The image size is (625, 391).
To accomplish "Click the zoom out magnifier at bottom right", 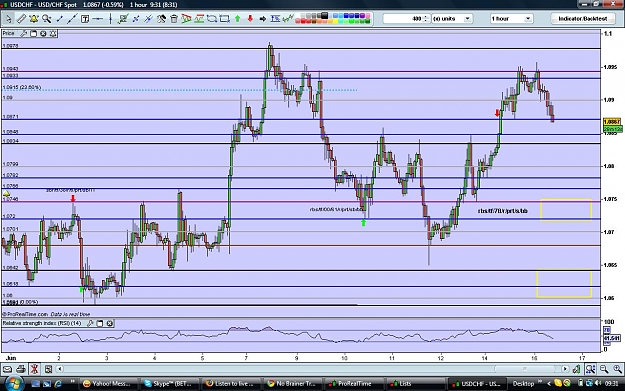I will 604,369.
